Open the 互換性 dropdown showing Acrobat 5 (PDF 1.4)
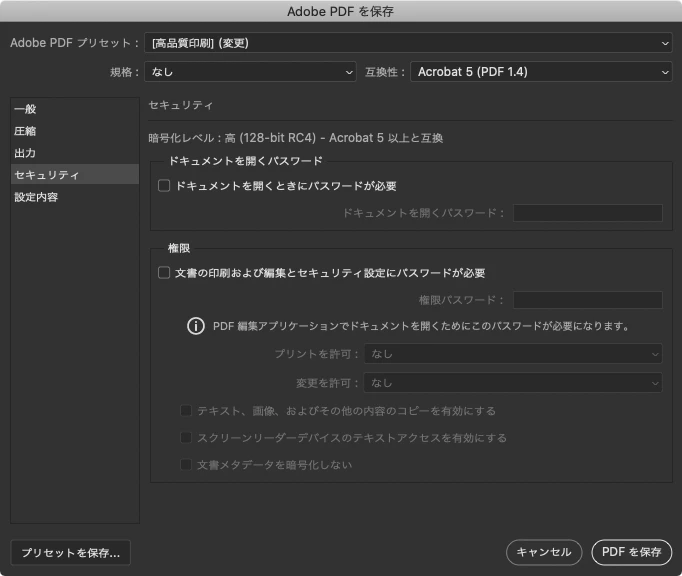This screenshot has width=682, height=576. (x=542, y=72)
